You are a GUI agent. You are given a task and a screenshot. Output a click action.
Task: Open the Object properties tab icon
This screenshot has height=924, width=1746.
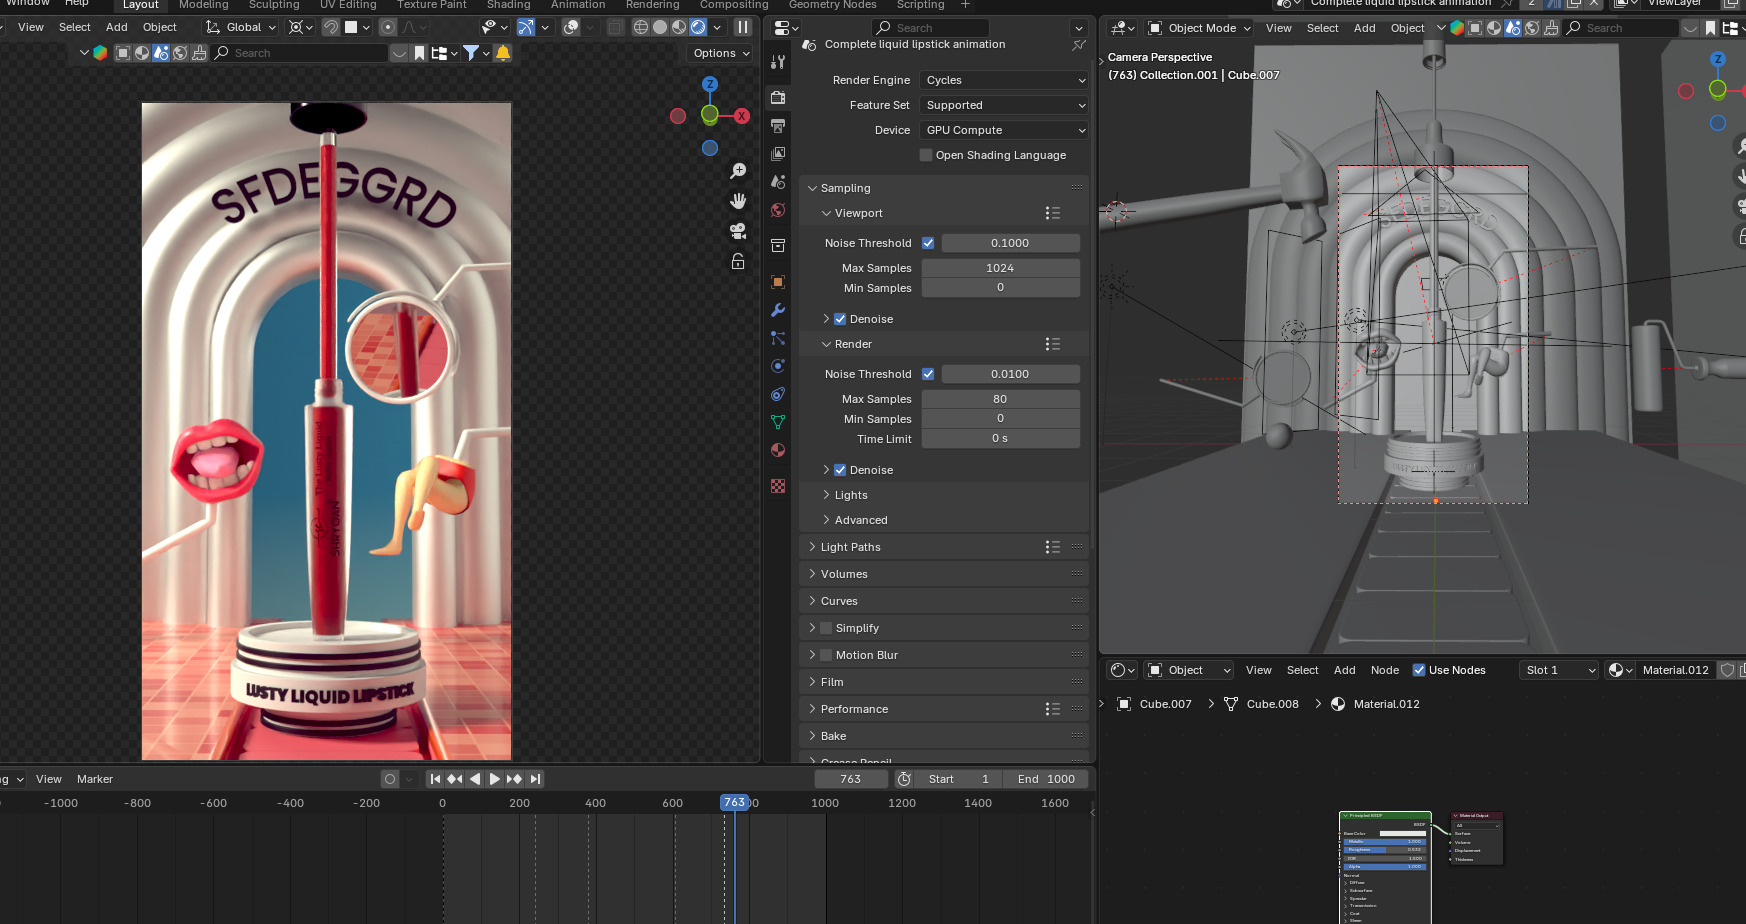tap(778, 282)
